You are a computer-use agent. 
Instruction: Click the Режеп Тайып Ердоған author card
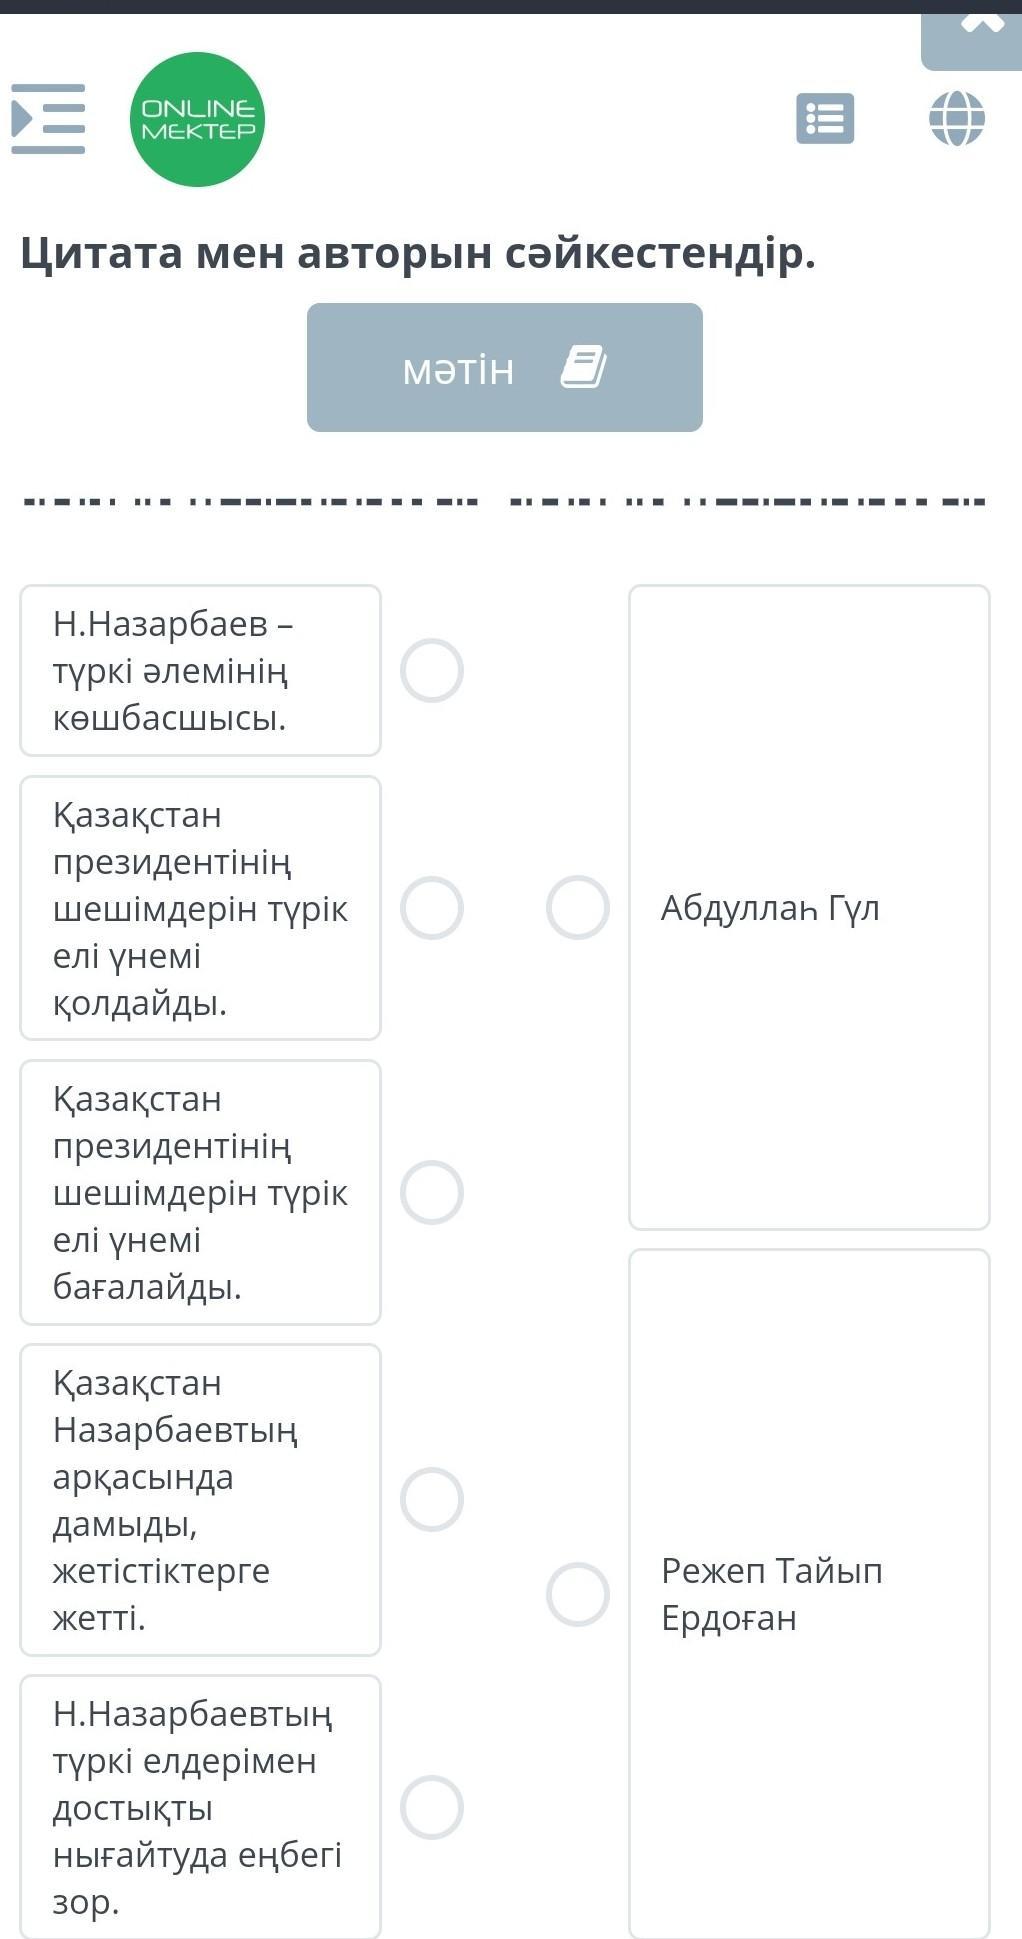809,1594
